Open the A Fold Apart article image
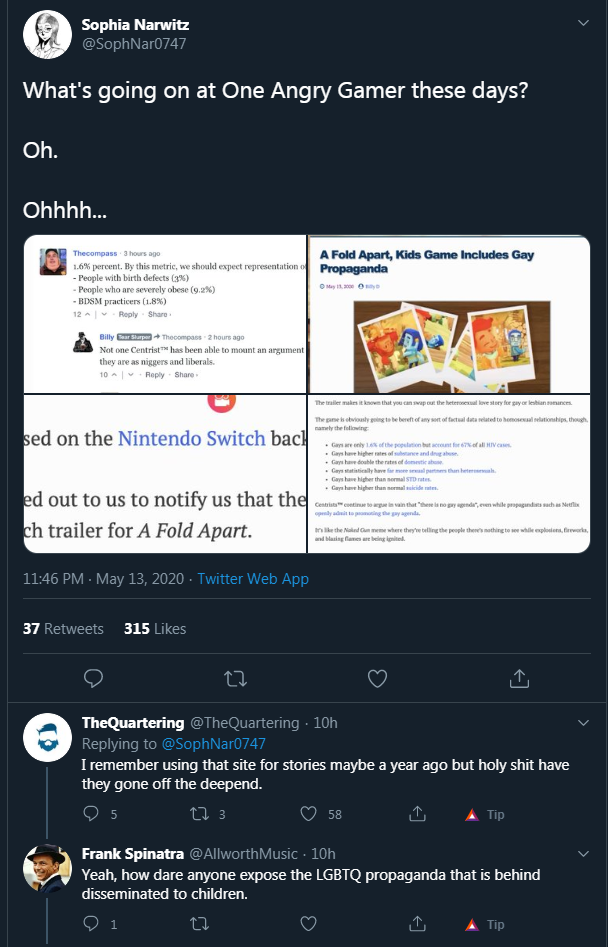 [x=449, y=314]
